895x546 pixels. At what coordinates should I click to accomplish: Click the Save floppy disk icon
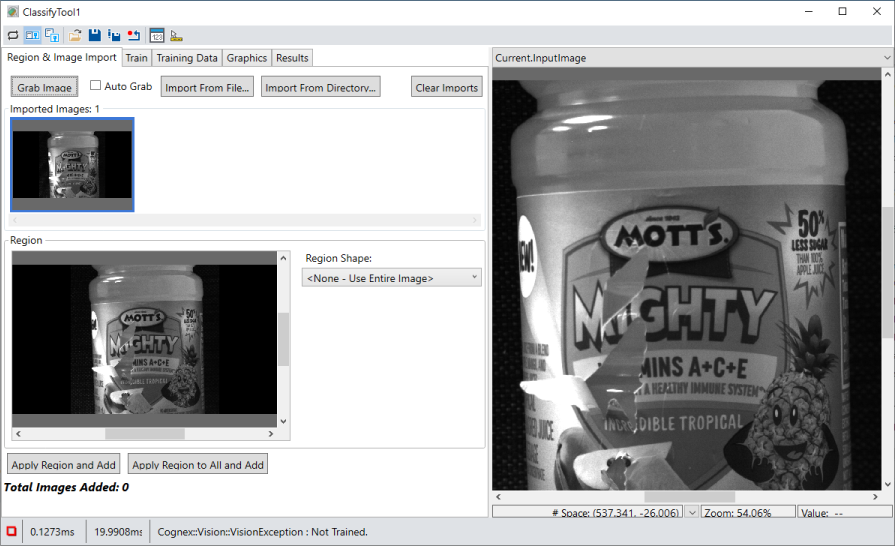(94, 35)
